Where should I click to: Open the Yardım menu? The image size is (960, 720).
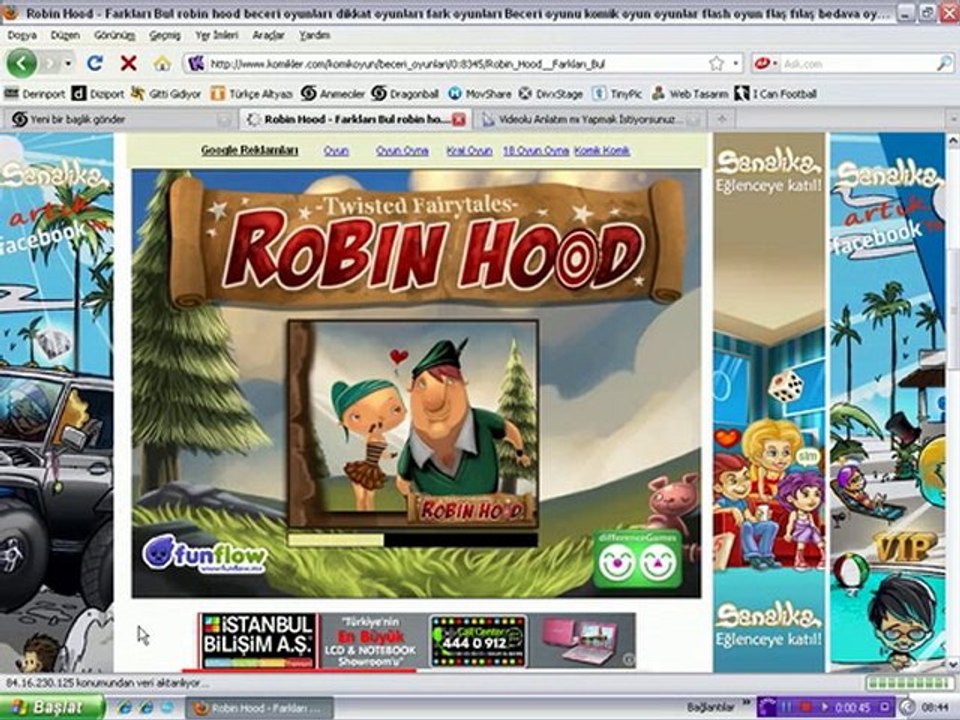[x=315, y=36]
